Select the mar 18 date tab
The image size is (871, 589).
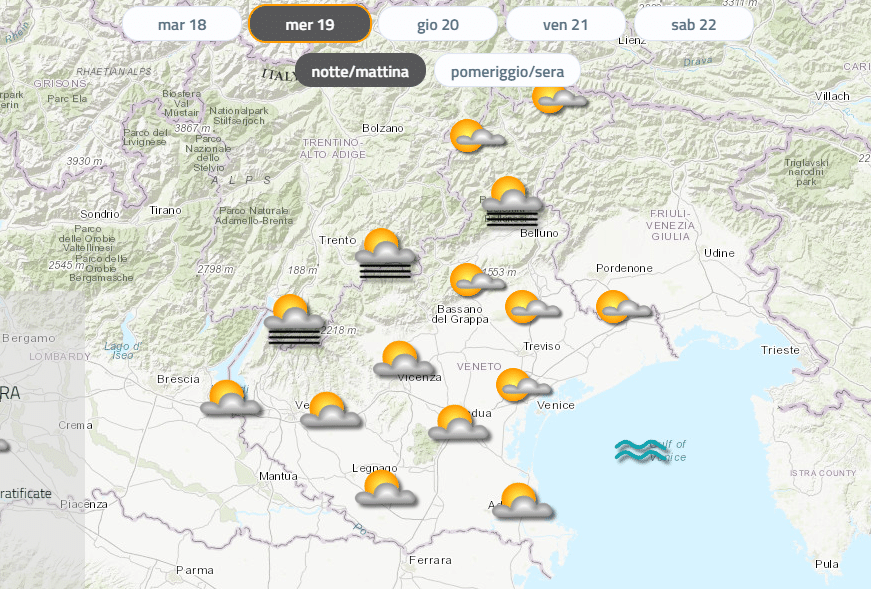182,24
